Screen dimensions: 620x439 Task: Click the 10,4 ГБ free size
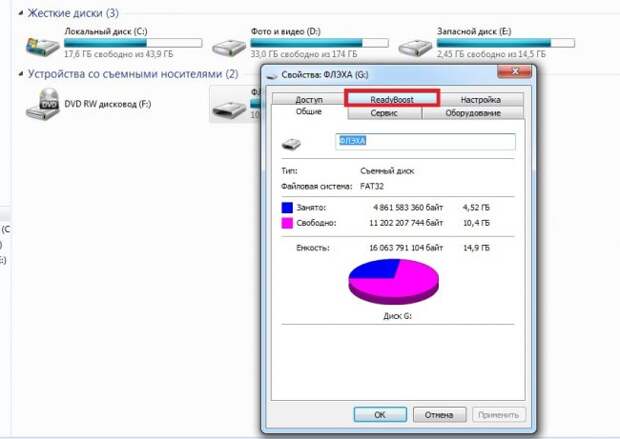[476, 223]
